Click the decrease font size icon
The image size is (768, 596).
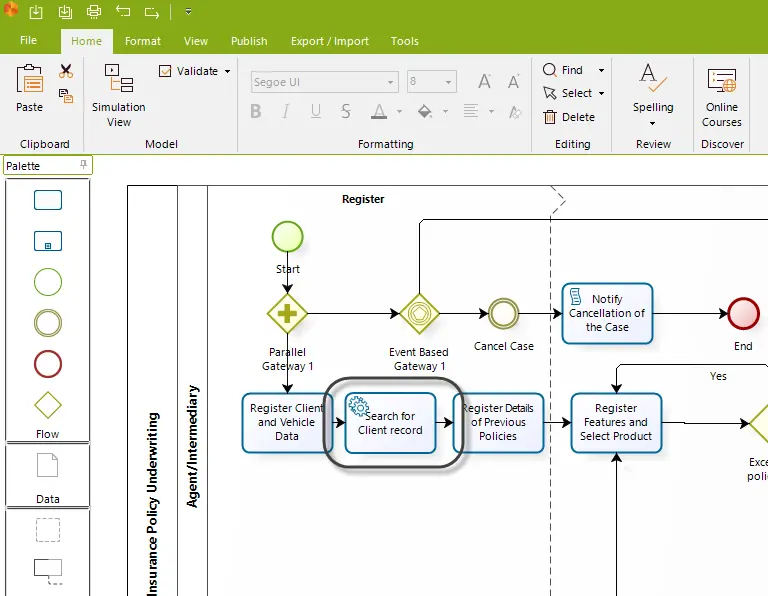point(513,81)
